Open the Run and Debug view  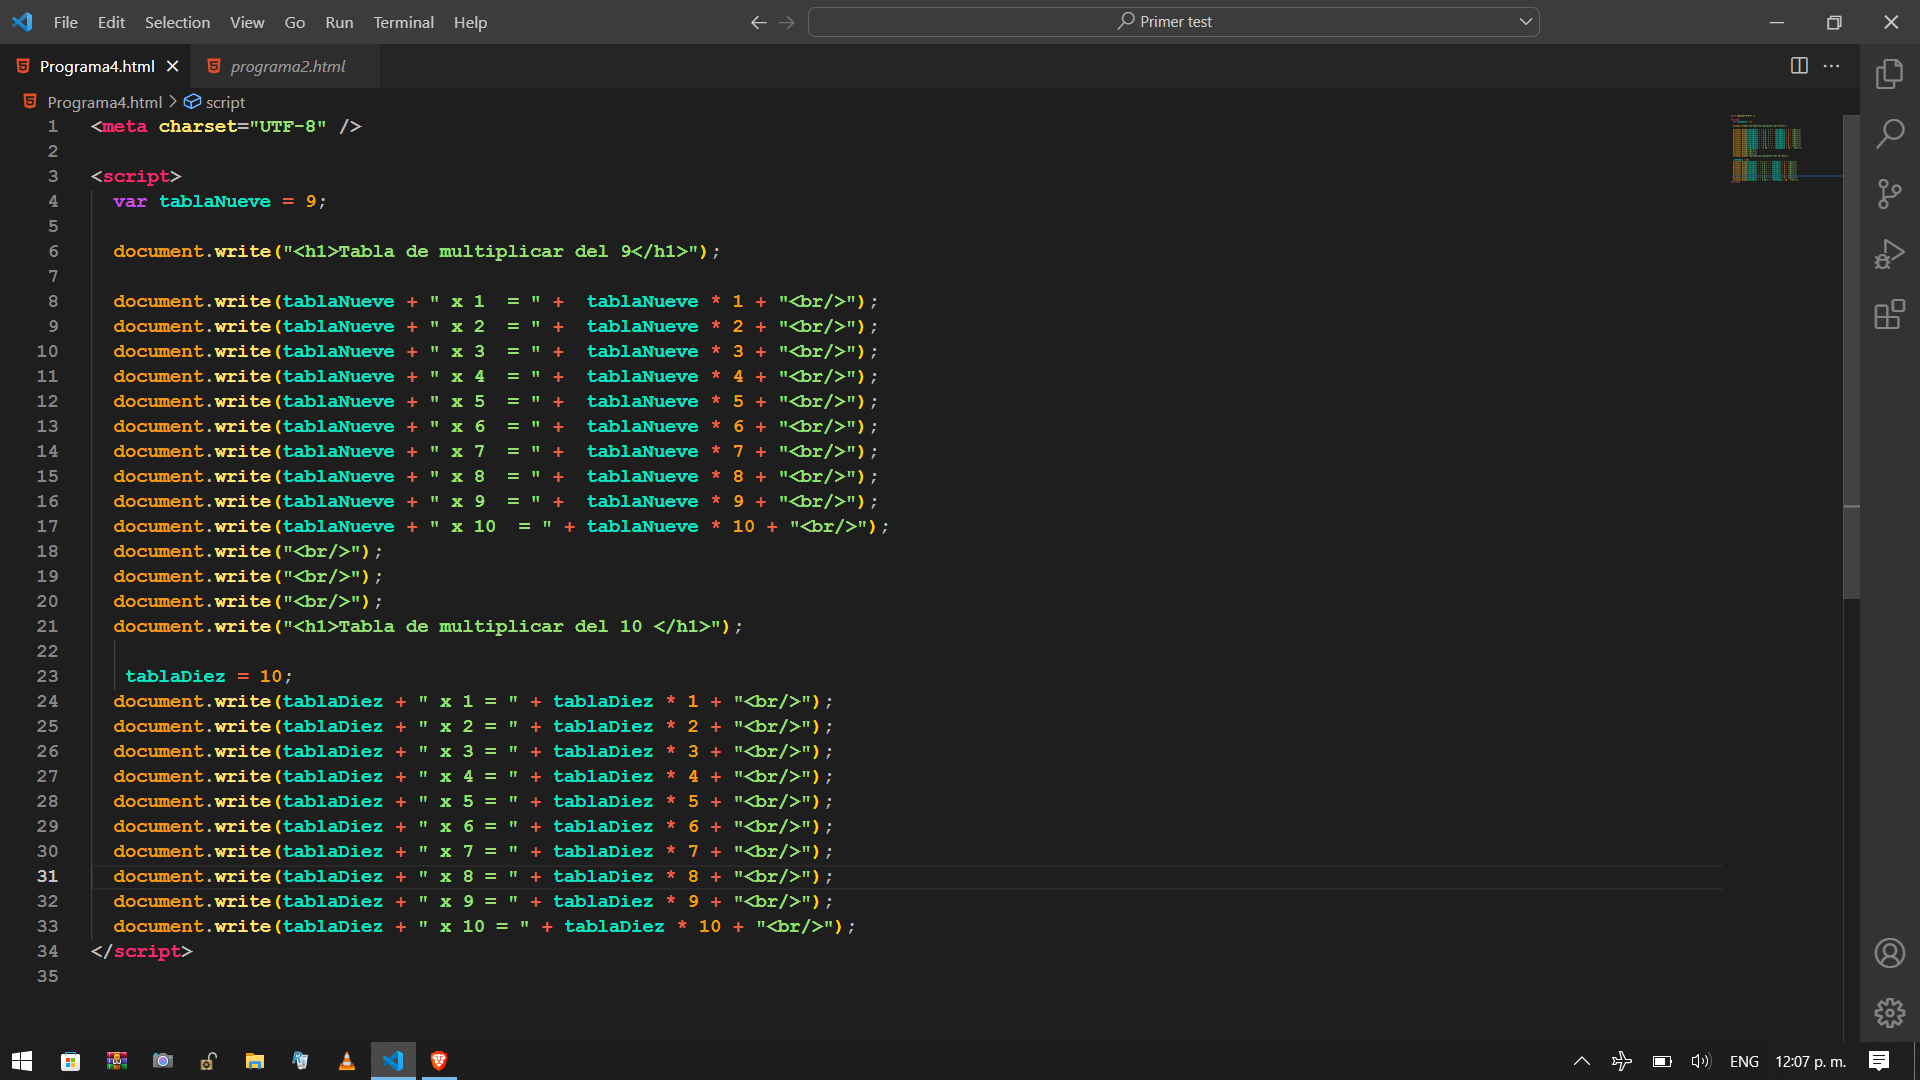click(x=1889, y=254)
